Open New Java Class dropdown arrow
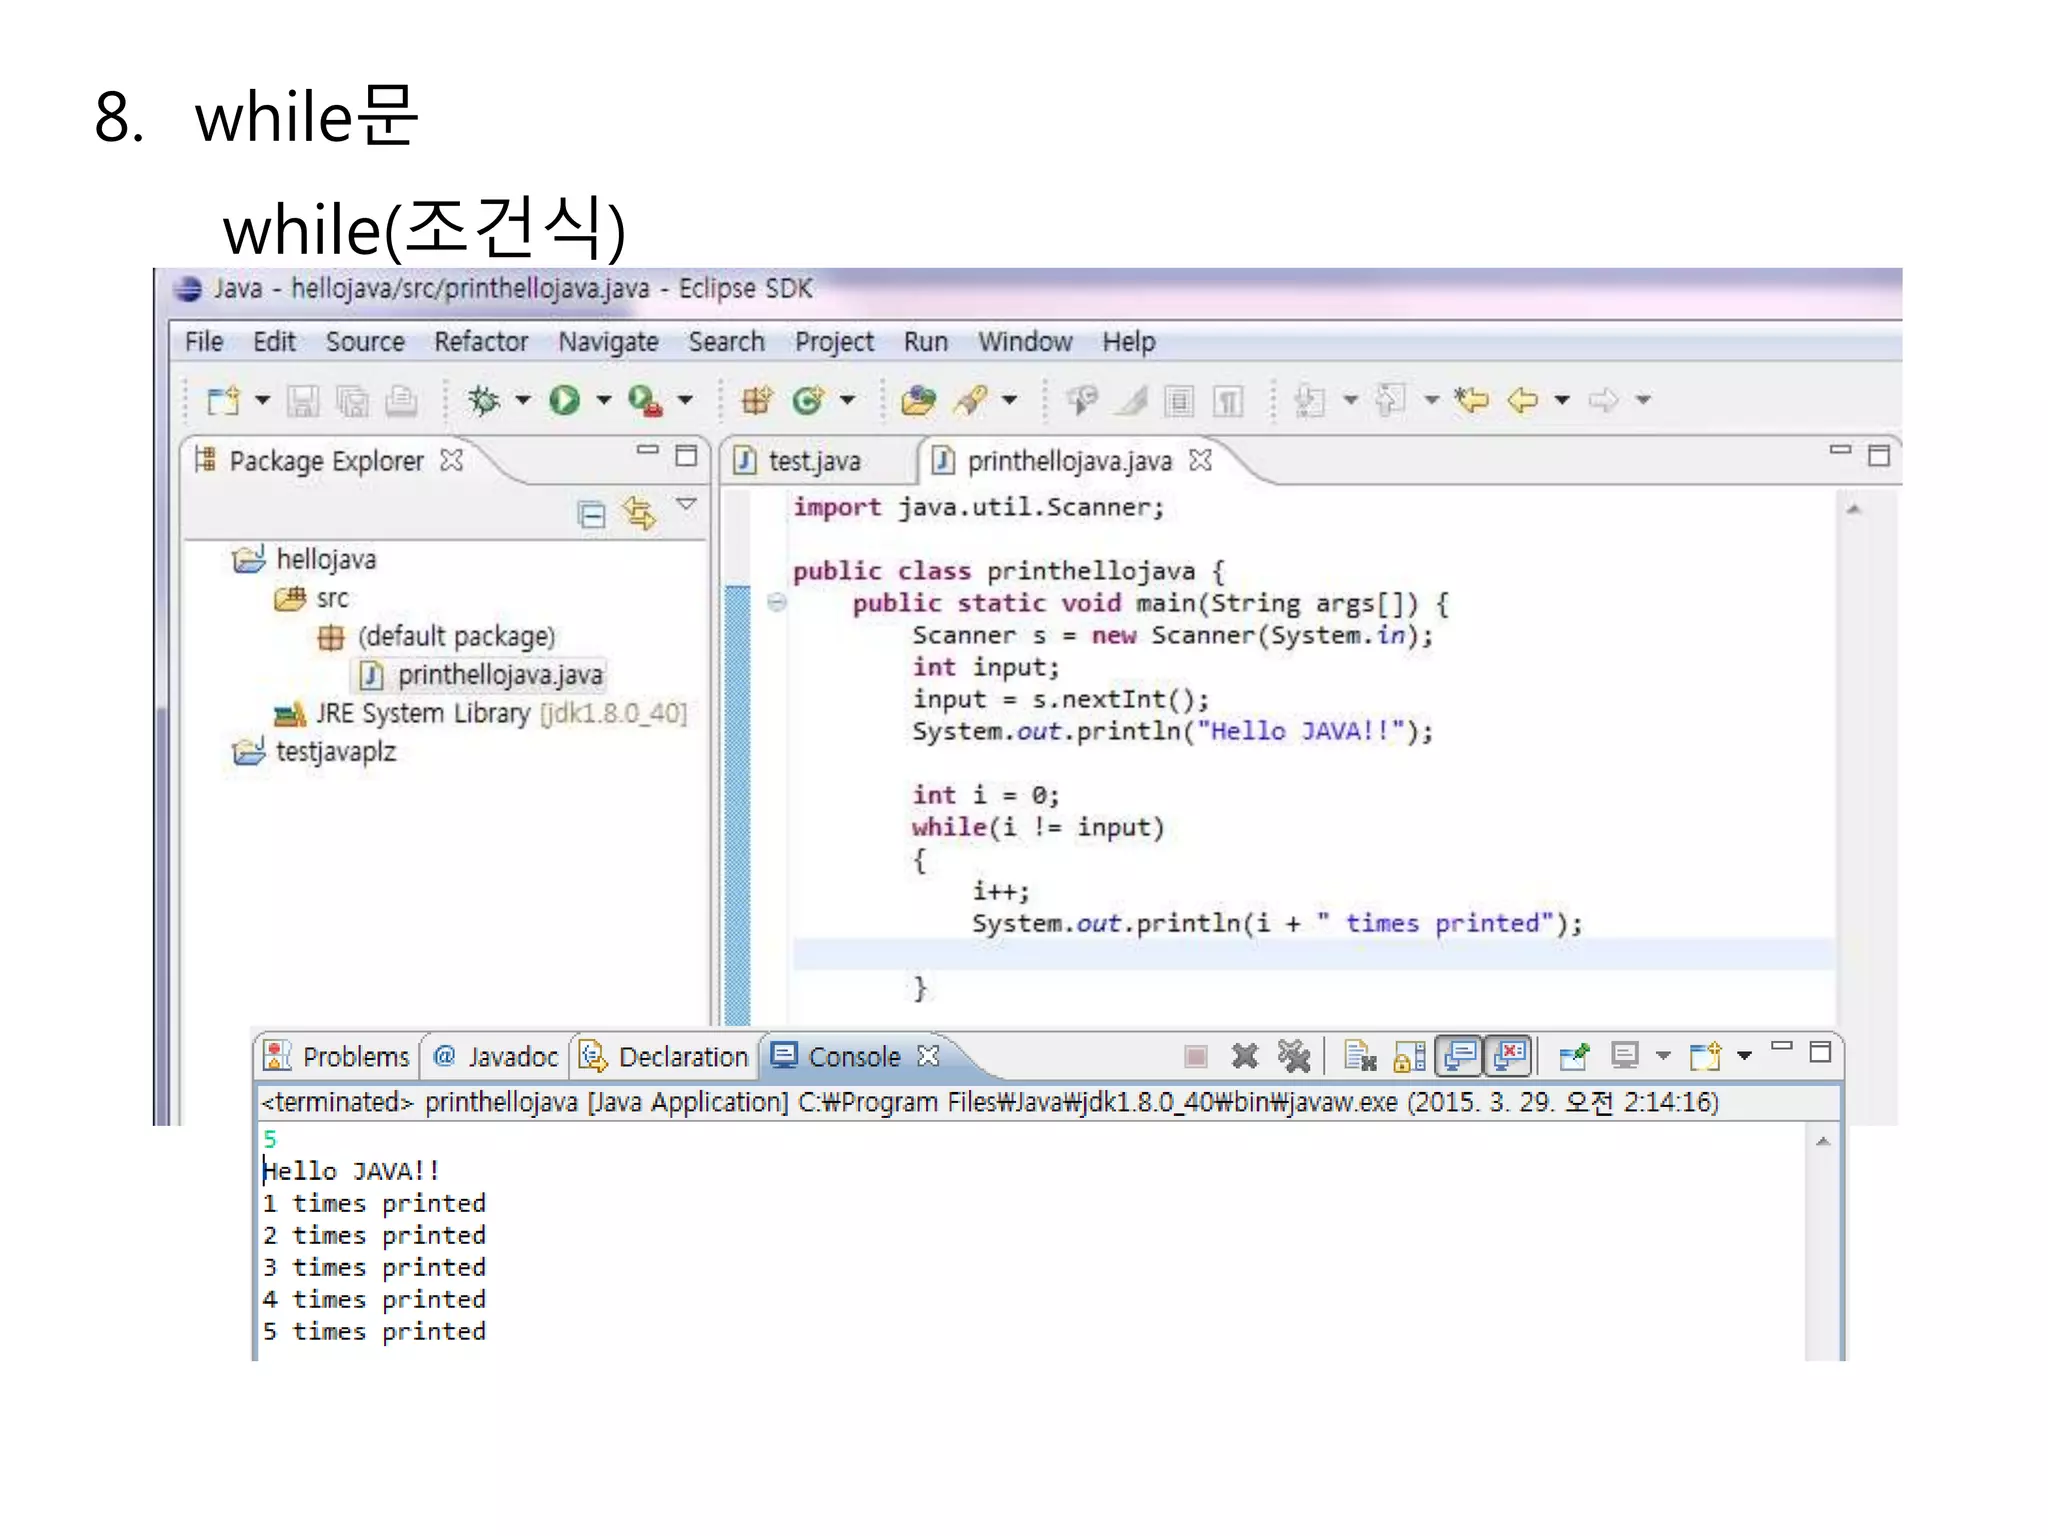The height and width of the screenshot is (1536, 2048). [847, 400]
